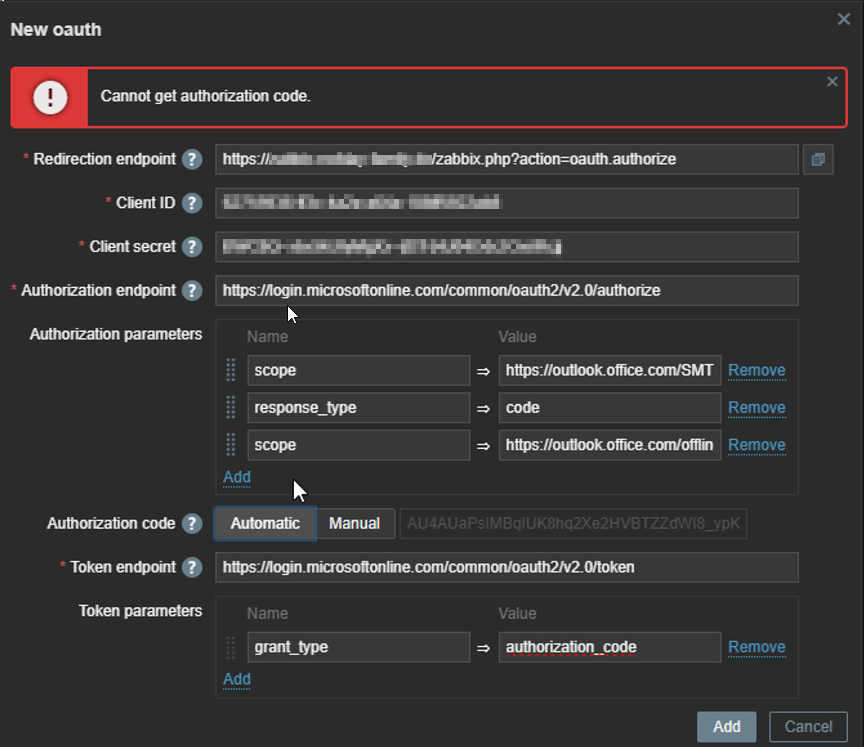The image size is (864, 747).
Task: Switch authorization code to Manual
Action: (x=354, y=523)
